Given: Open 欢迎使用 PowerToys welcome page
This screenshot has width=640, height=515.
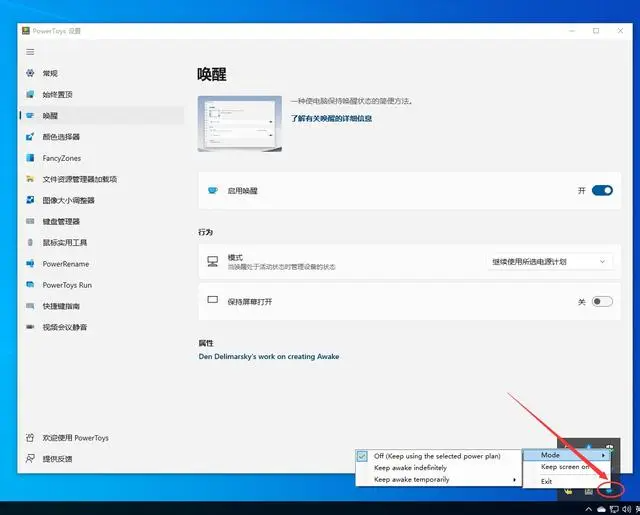Looking at the screenshot, I should point(102,438).
